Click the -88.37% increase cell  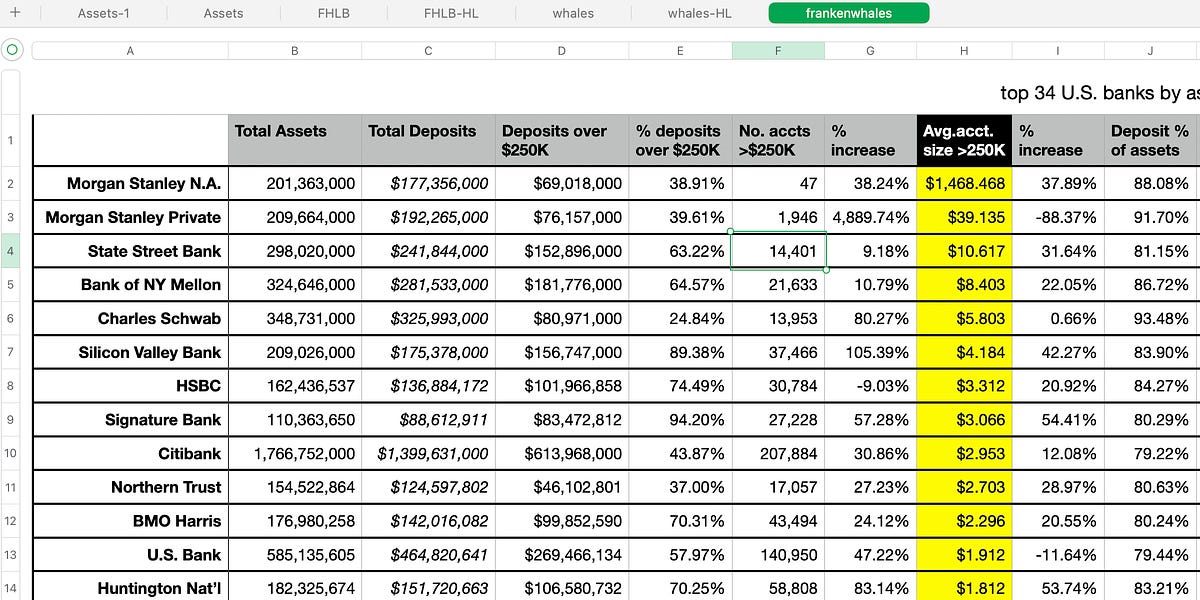coord(1058,217)
